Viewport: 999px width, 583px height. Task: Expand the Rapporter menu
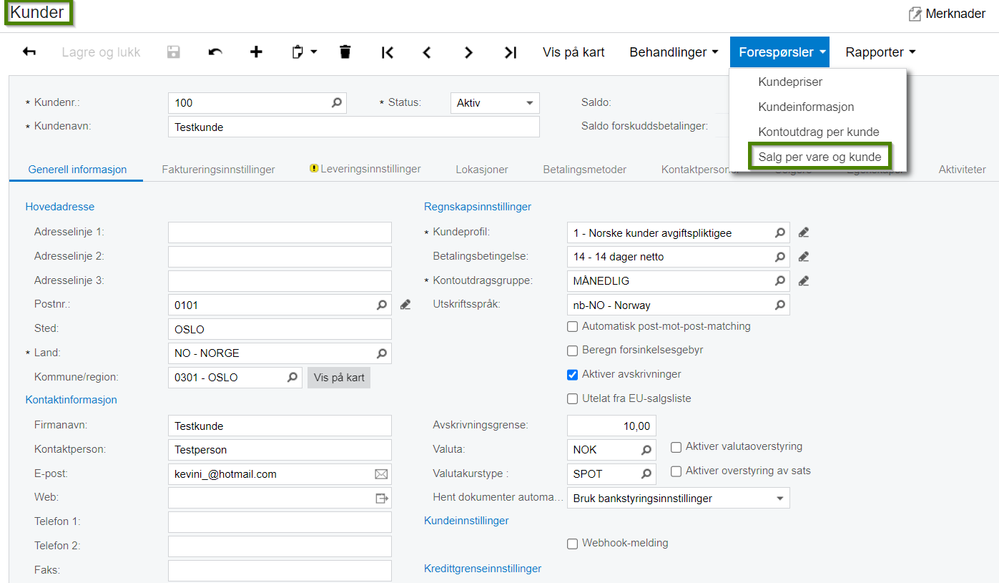coord(880,52)
